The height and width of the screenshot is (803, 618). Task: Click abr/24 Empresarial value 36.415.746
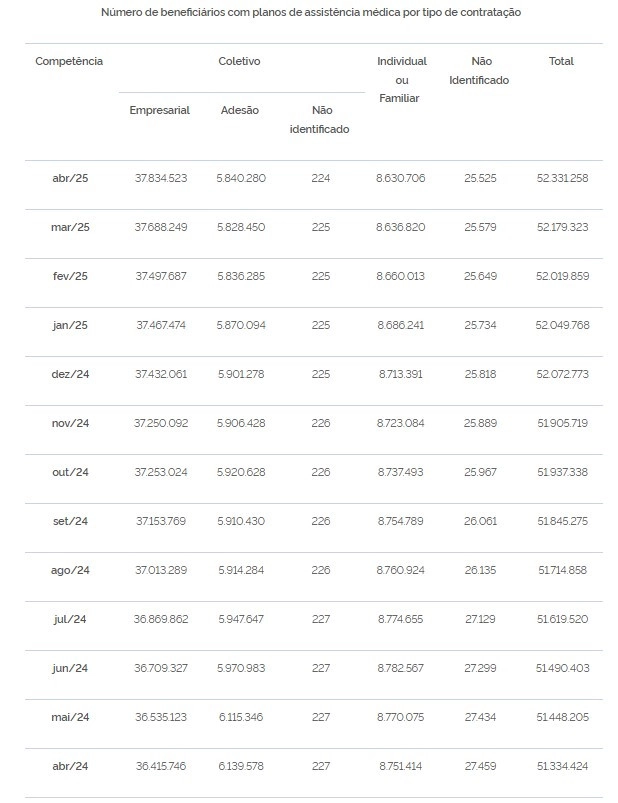coord(161,766)
